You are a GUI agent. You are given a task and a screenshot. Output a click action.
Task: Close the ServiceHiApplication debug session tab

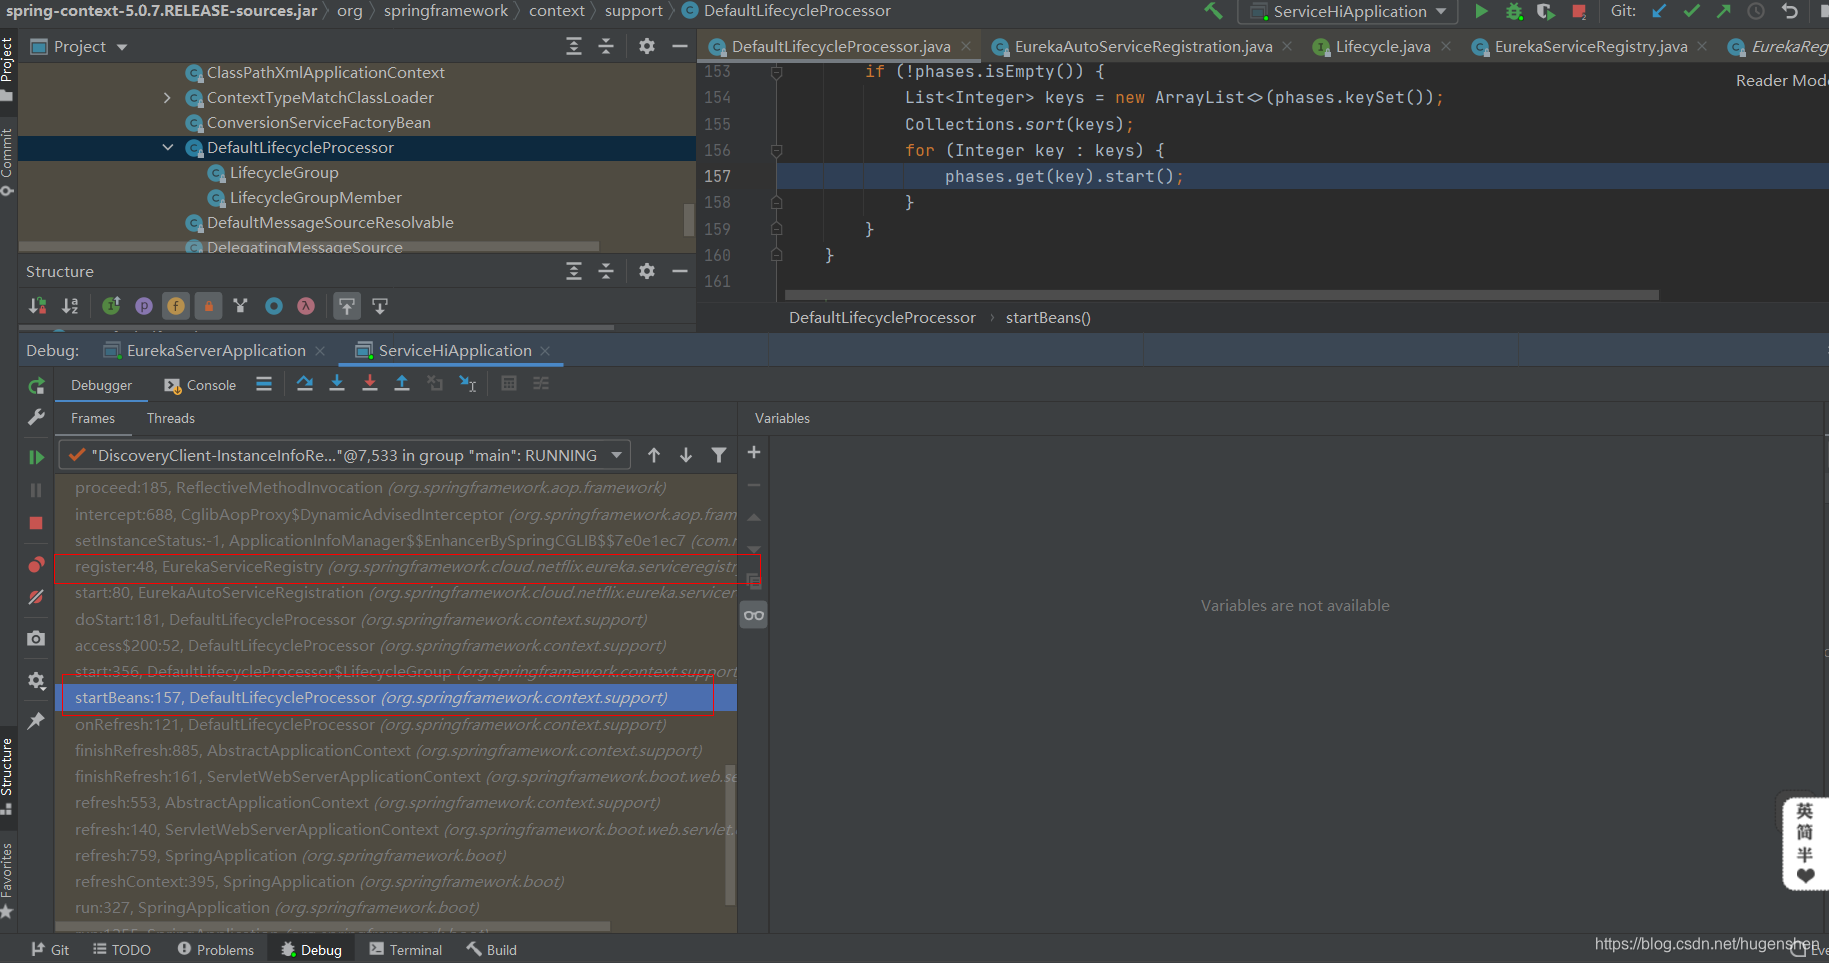(545, 351)
